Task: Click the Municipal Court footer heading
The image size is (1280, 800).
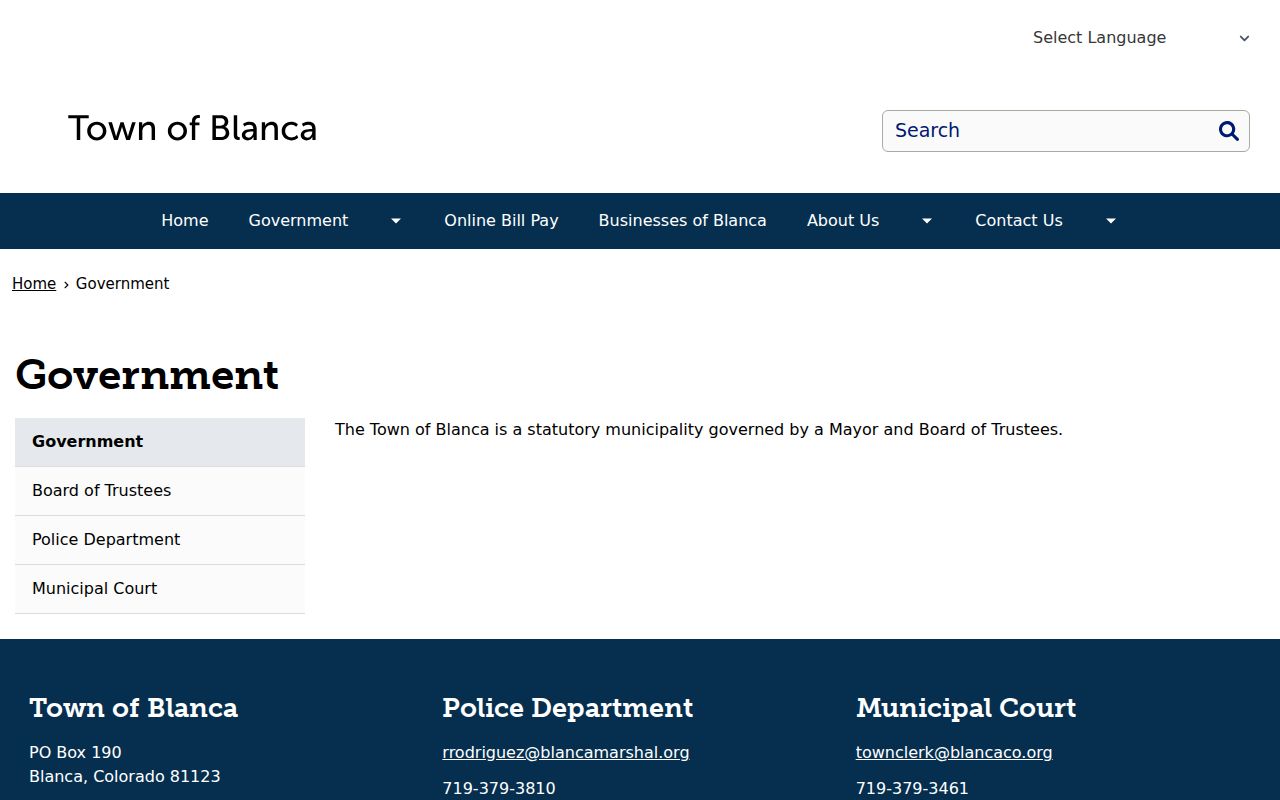Action: (x=966, y=708)
